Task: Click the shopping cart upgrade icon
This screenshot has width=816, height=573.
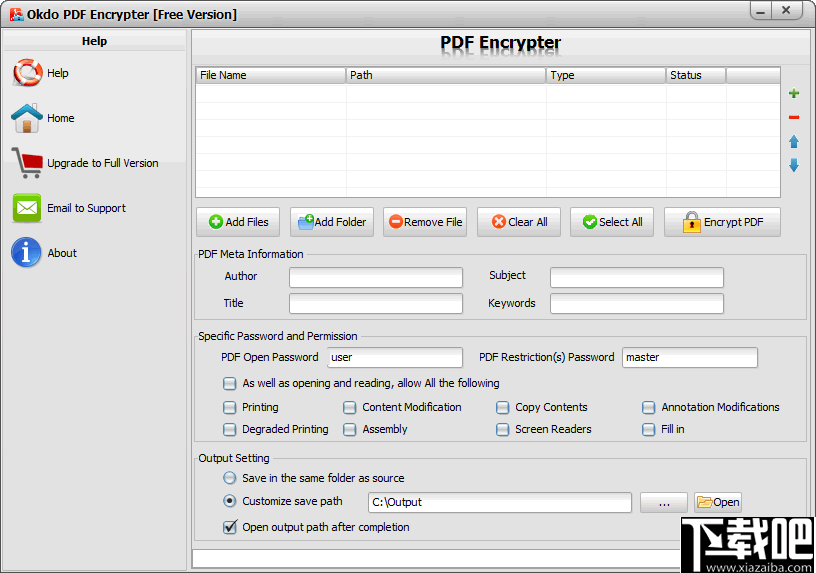Action: [27, 163]
